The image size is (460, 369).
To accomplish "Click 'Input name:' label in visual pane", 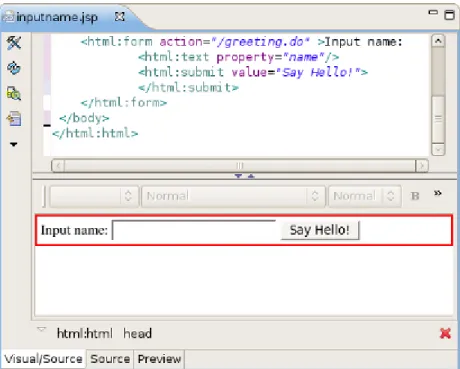I will 74,230.
